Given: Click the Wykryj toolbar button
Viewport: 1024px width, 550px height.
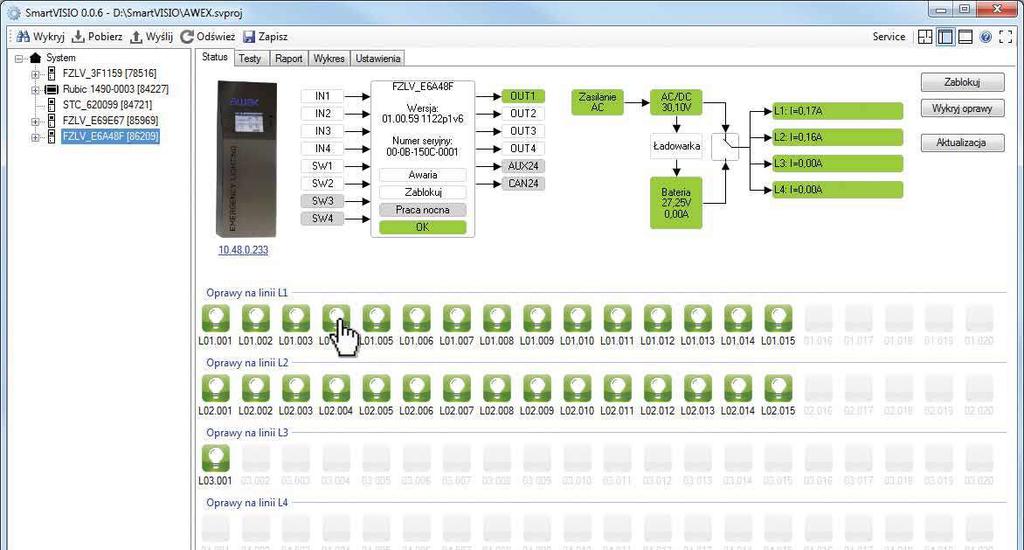Looking at the screenshot, I should 40,37.
